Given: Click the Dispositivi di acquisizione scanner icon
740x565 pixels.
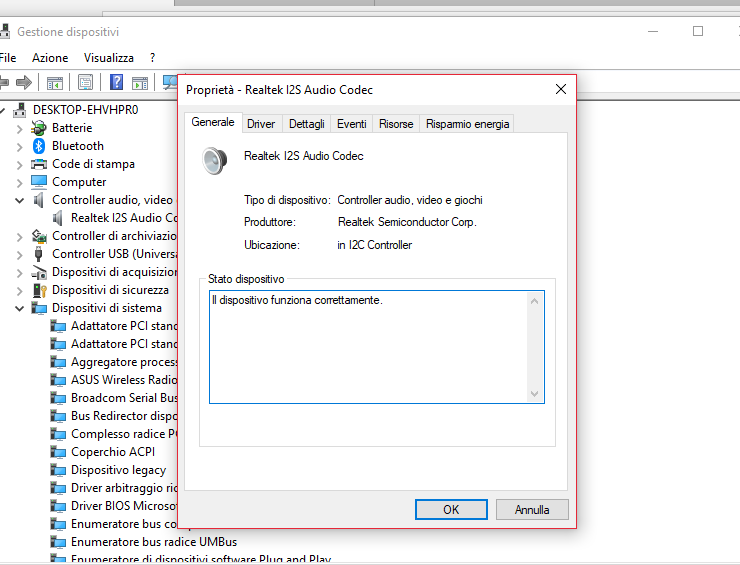Looking at the screenshot, I should tap(39, 272).
